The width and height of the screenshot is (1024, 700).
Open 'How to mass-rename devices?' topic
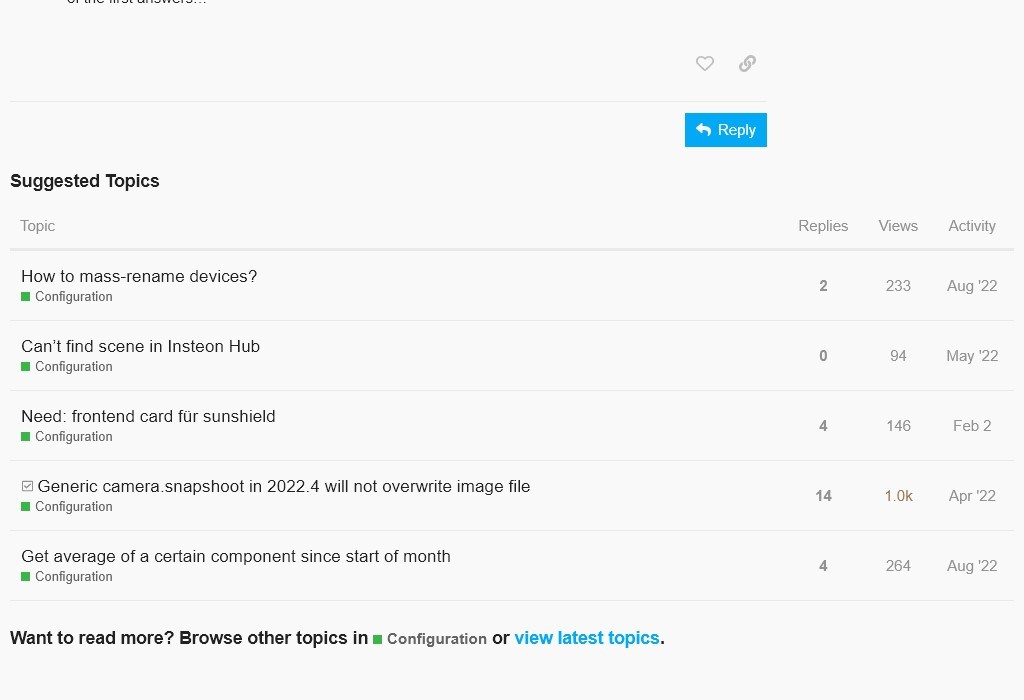[x=139, y=277]
